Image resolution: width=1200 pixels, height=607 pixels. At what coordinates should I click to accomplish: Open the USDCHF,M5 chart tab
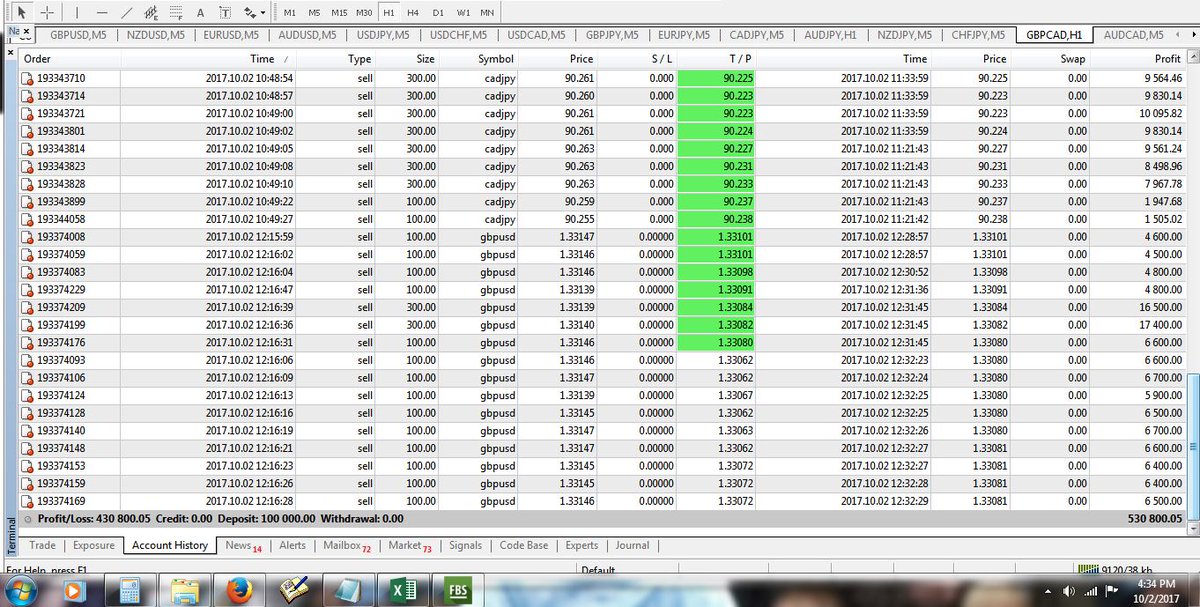pyautogui.click(x=457, y=35)
